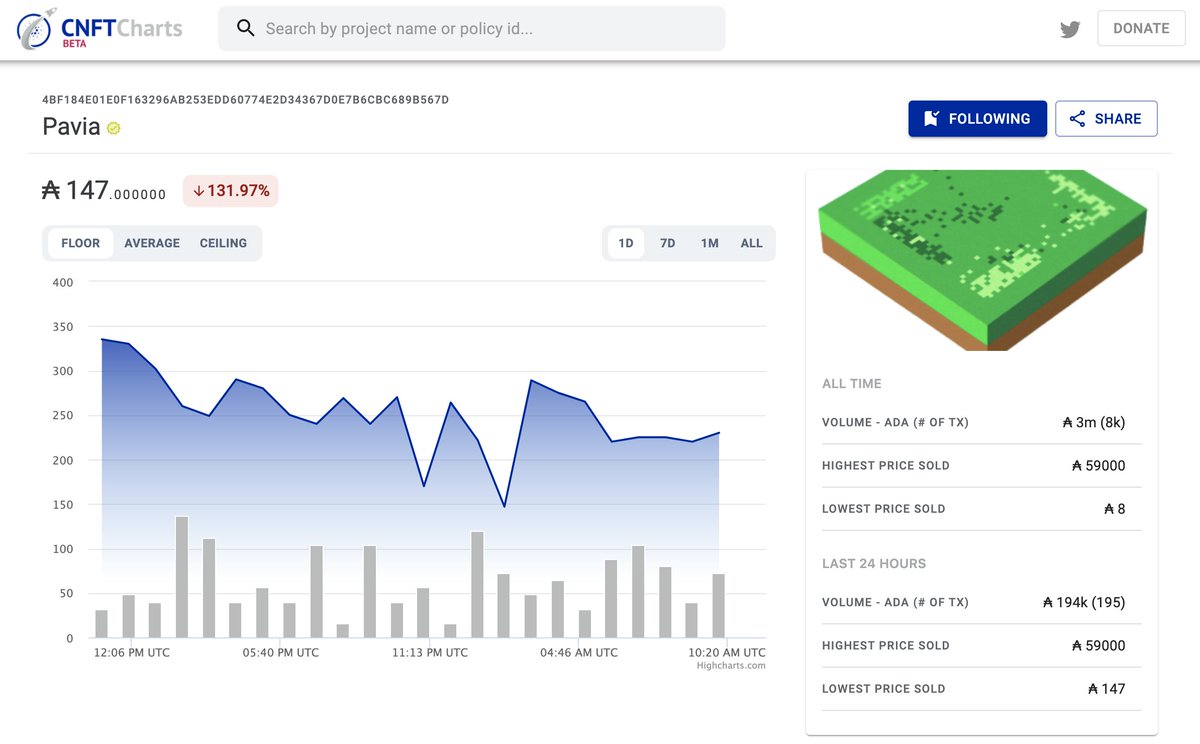The height and width of the screenshot is (744, 1200).
Task: Open the Highcharts.com credit link
Action: point(732,665)
